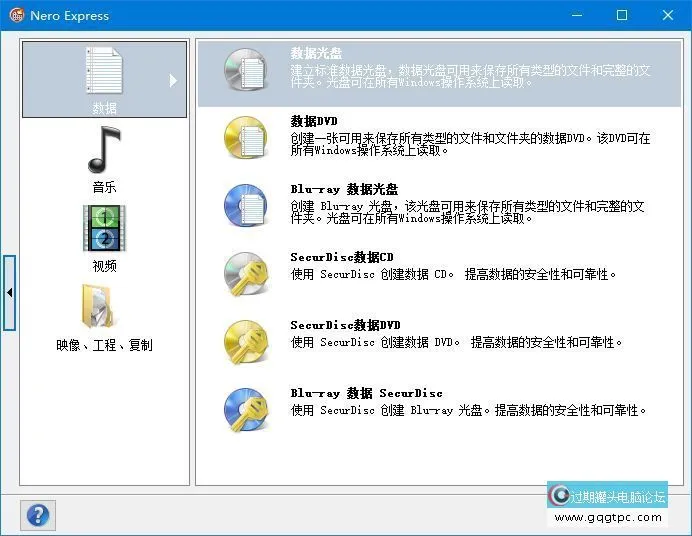
Task: Select the 视频 label
Action: (x=104, y=266)
